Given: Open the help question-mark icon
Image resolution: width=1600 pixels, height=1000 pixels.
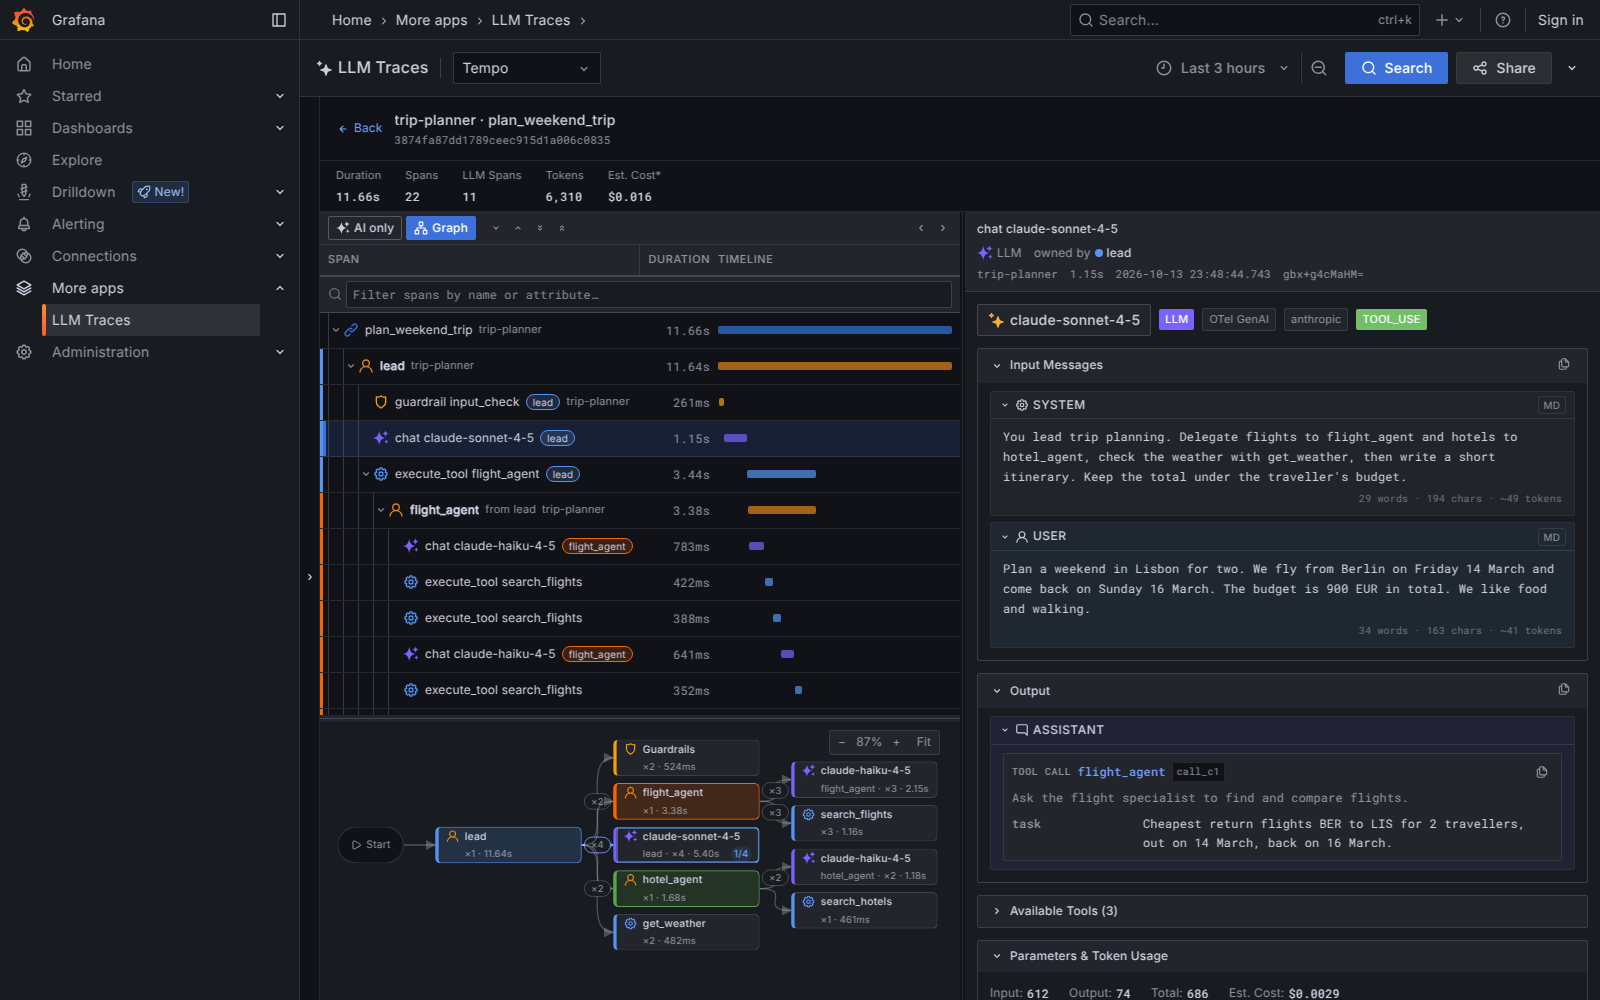Looking at the screenshot, I should (x=1502, y=20).
